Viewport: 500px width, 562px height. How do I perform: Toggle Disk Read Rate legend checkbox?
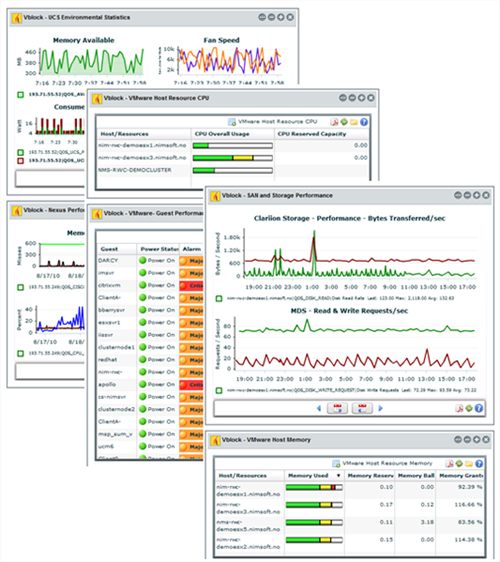[219, 298]
